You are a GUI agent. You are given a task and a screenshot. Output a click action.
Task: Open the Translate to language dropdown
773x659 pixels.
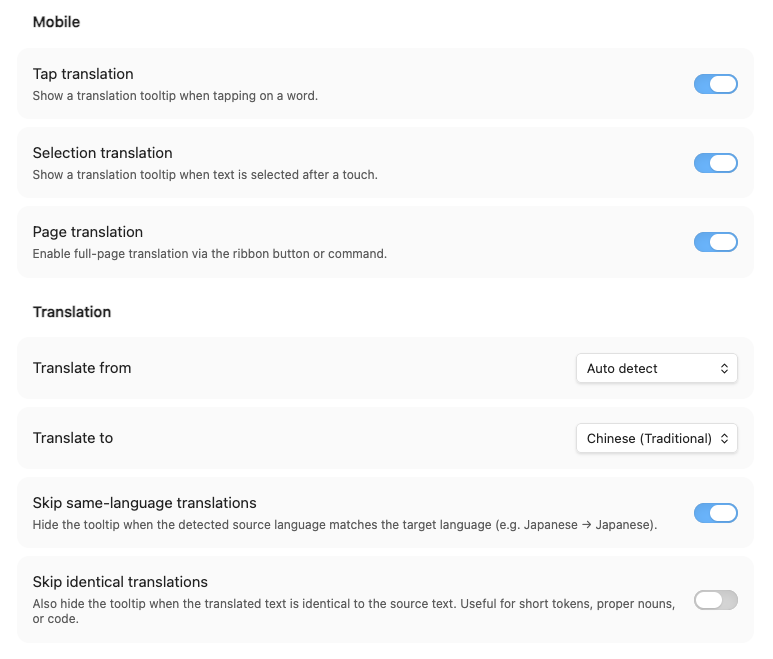click(657, 438)
